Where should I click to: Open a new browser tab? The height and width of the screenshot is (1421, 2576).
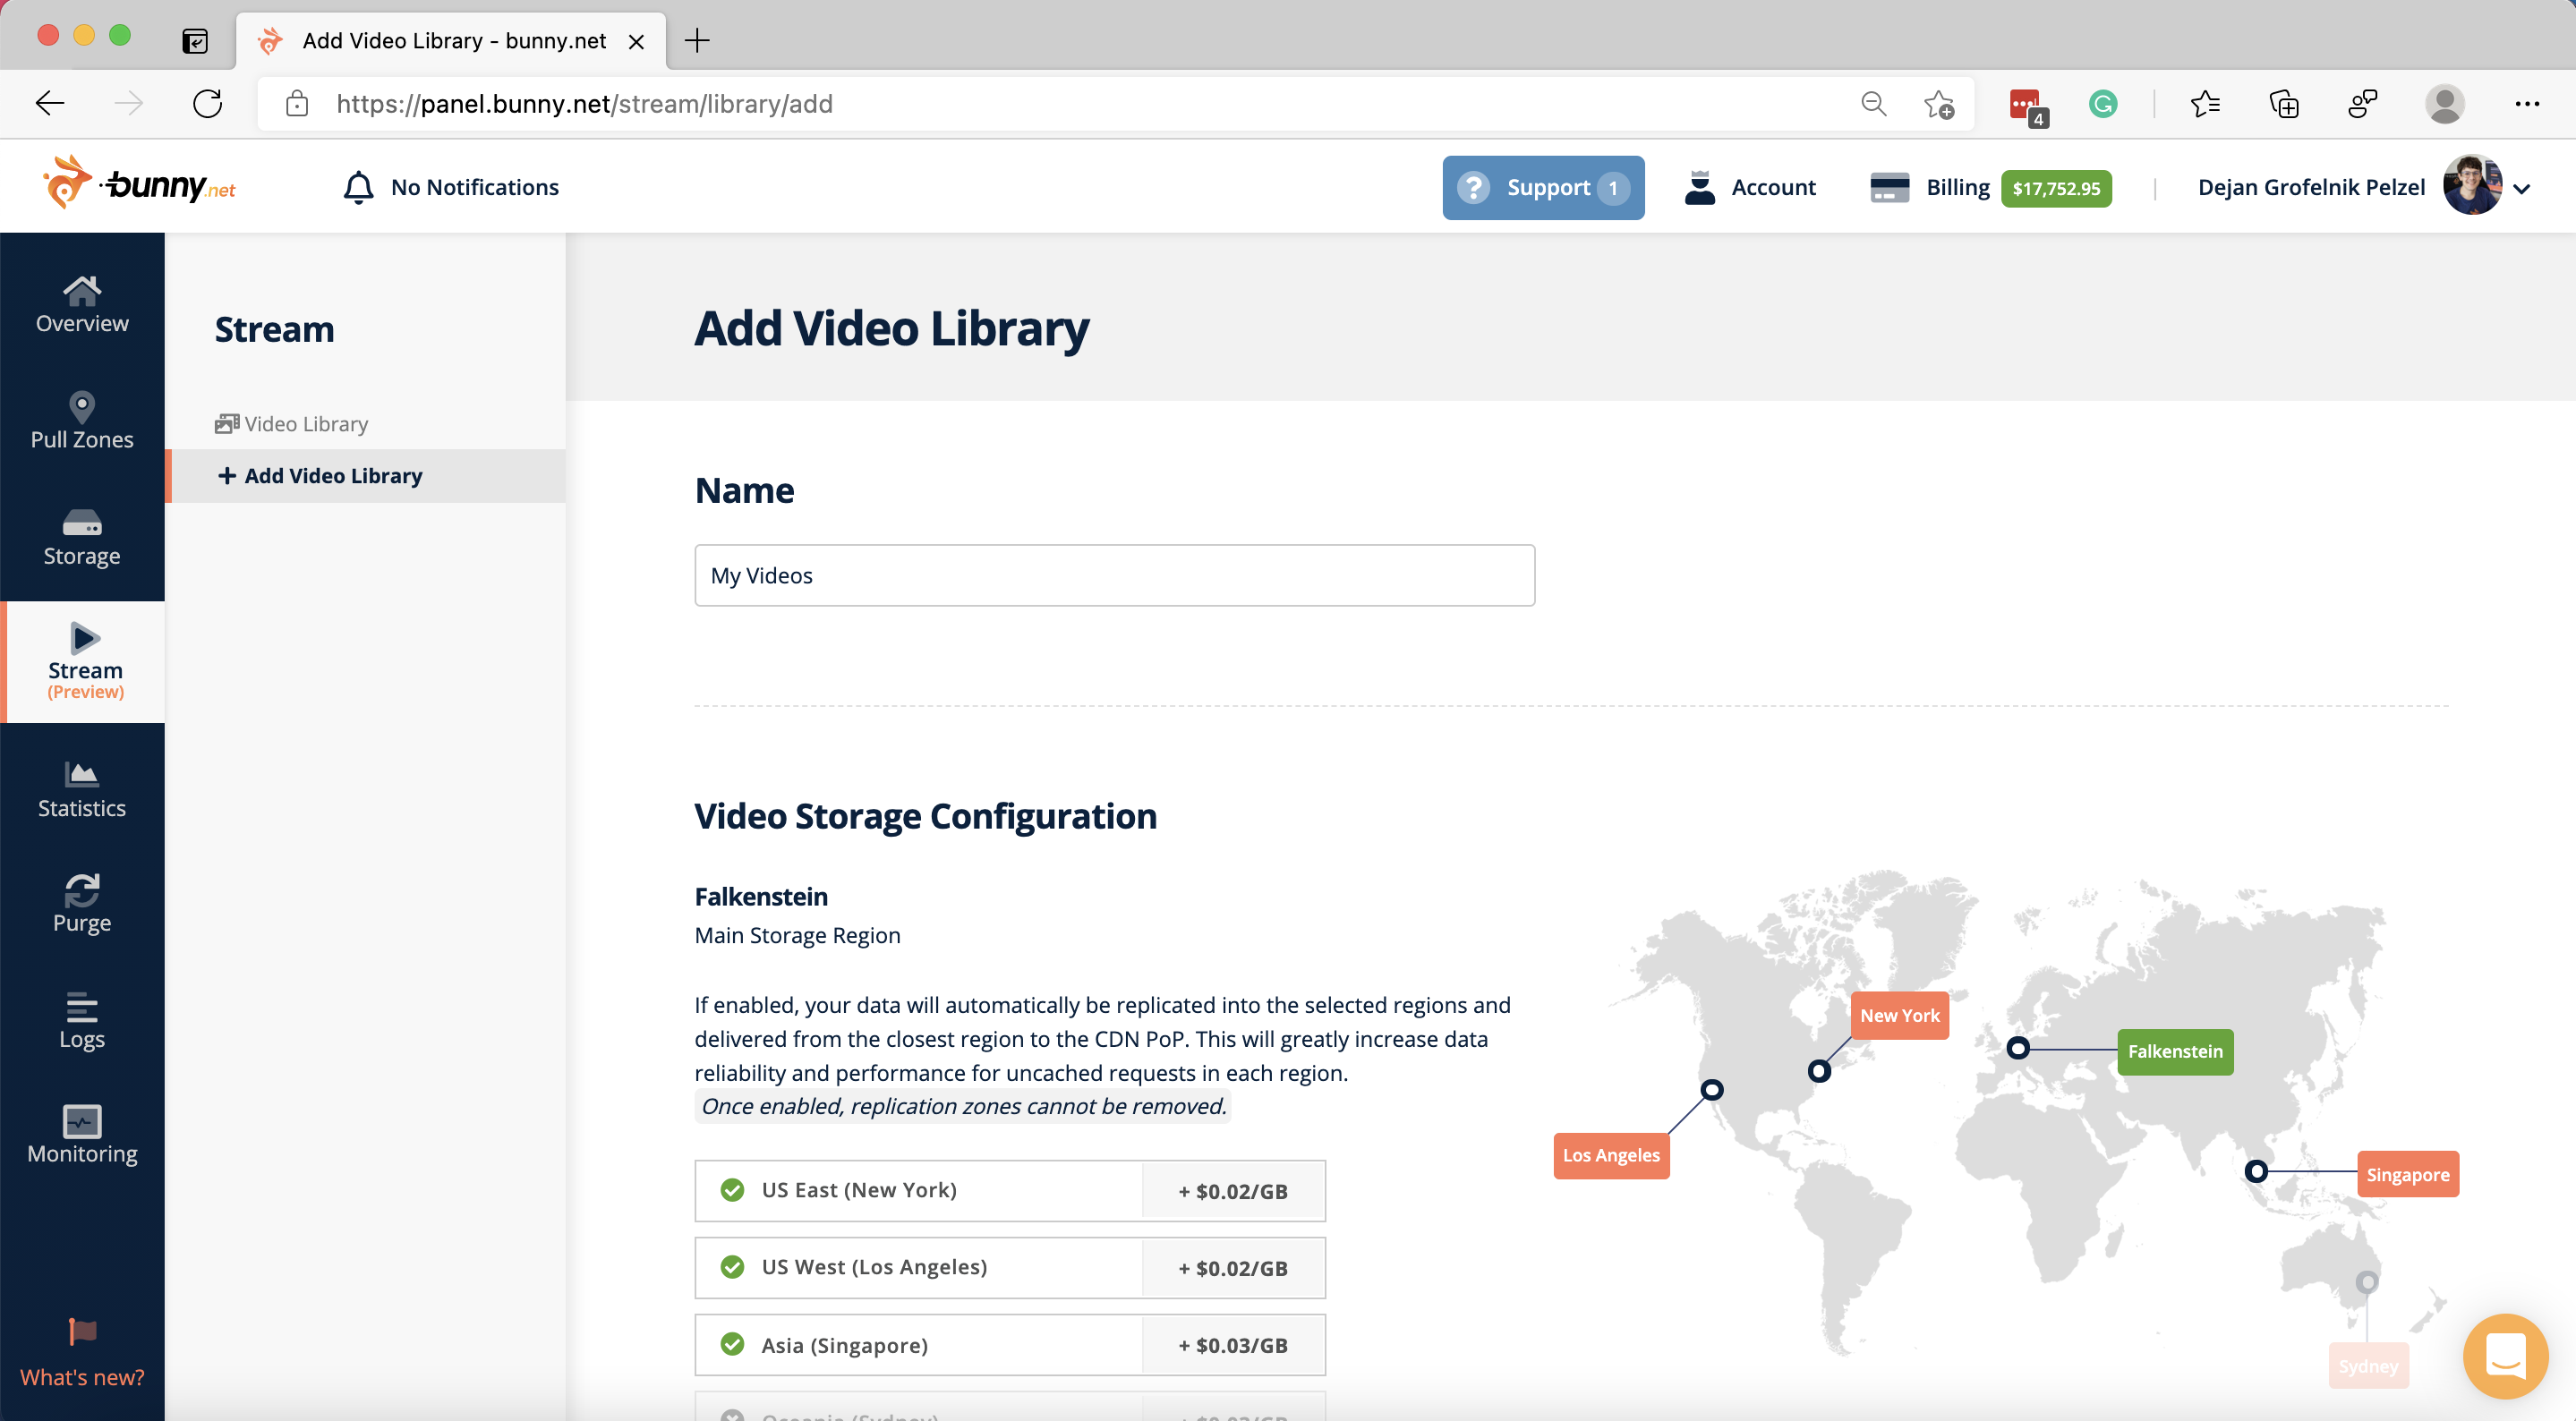(x=697, y=41)
